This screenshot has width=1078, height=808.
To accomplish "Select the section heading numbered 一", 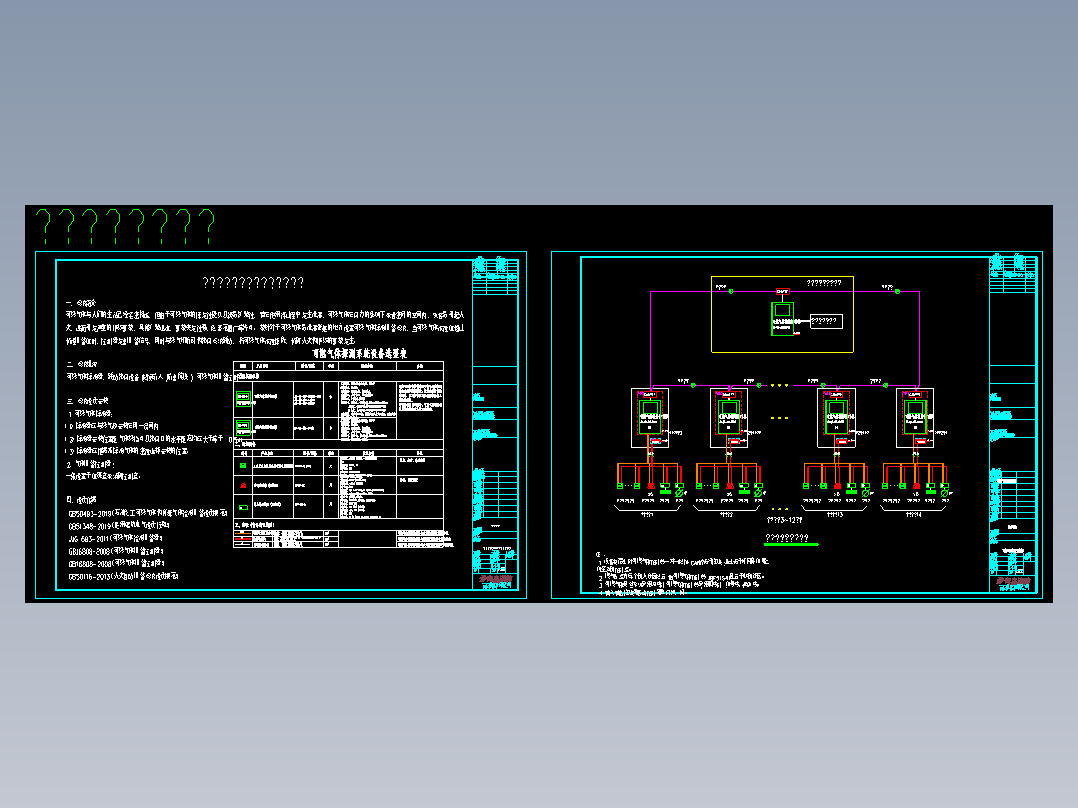I will click(x=81, y=303).
